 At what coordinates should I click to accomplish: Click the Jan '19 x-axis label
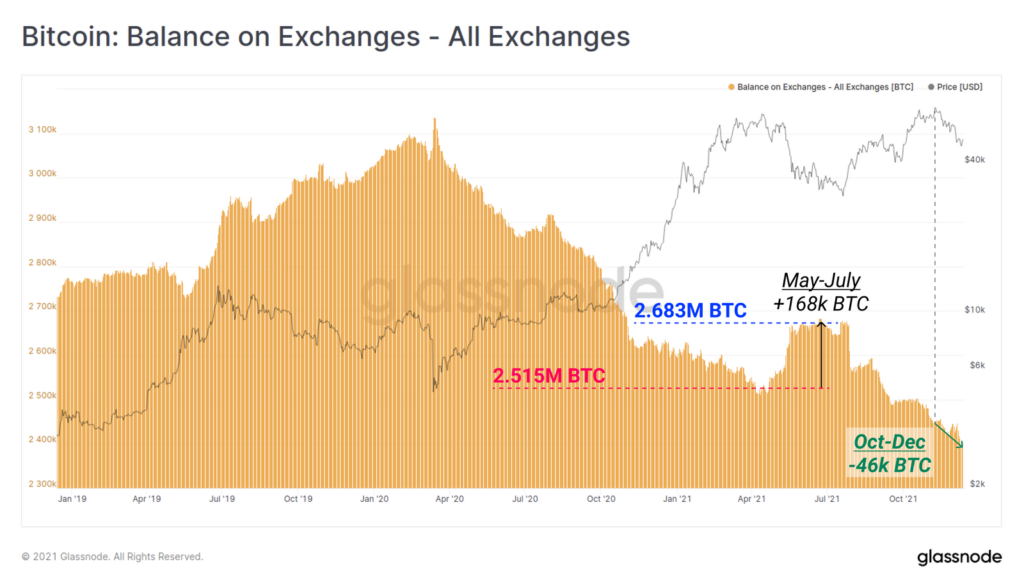click(x=71, y=497)
